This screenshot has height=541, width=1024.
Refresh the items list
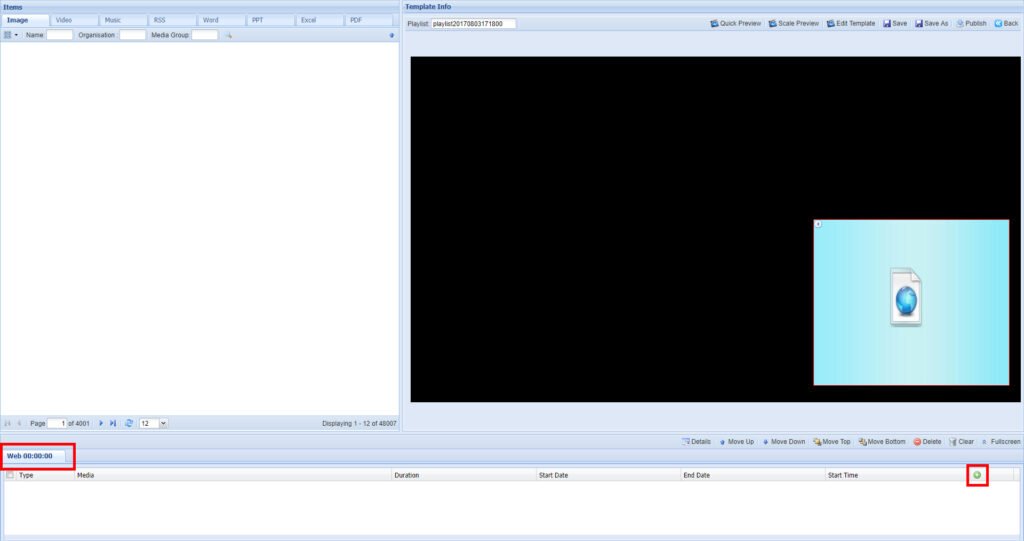tap(129, 424)
